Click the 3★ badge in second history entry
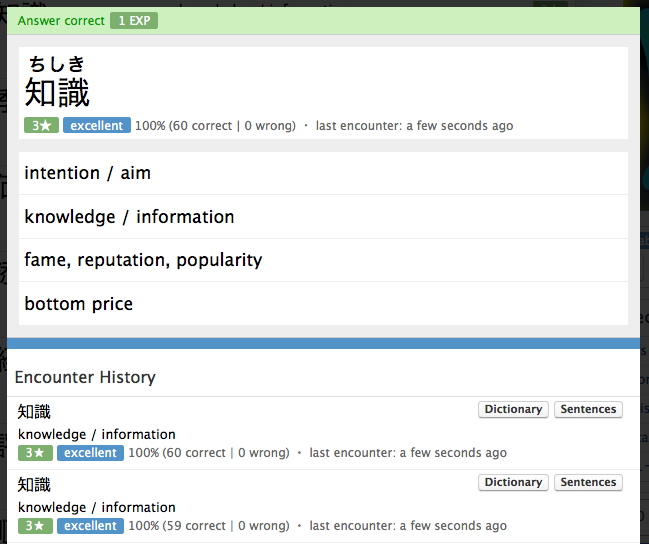 pyautogui.click(x=35, y=526)
